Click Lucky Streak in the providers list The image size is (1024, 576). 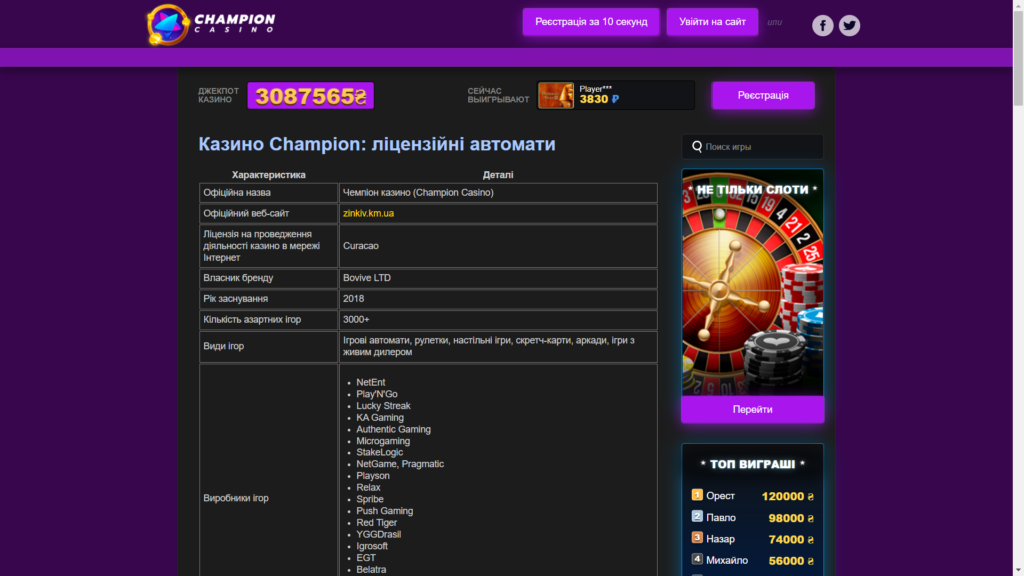(383, 406)
